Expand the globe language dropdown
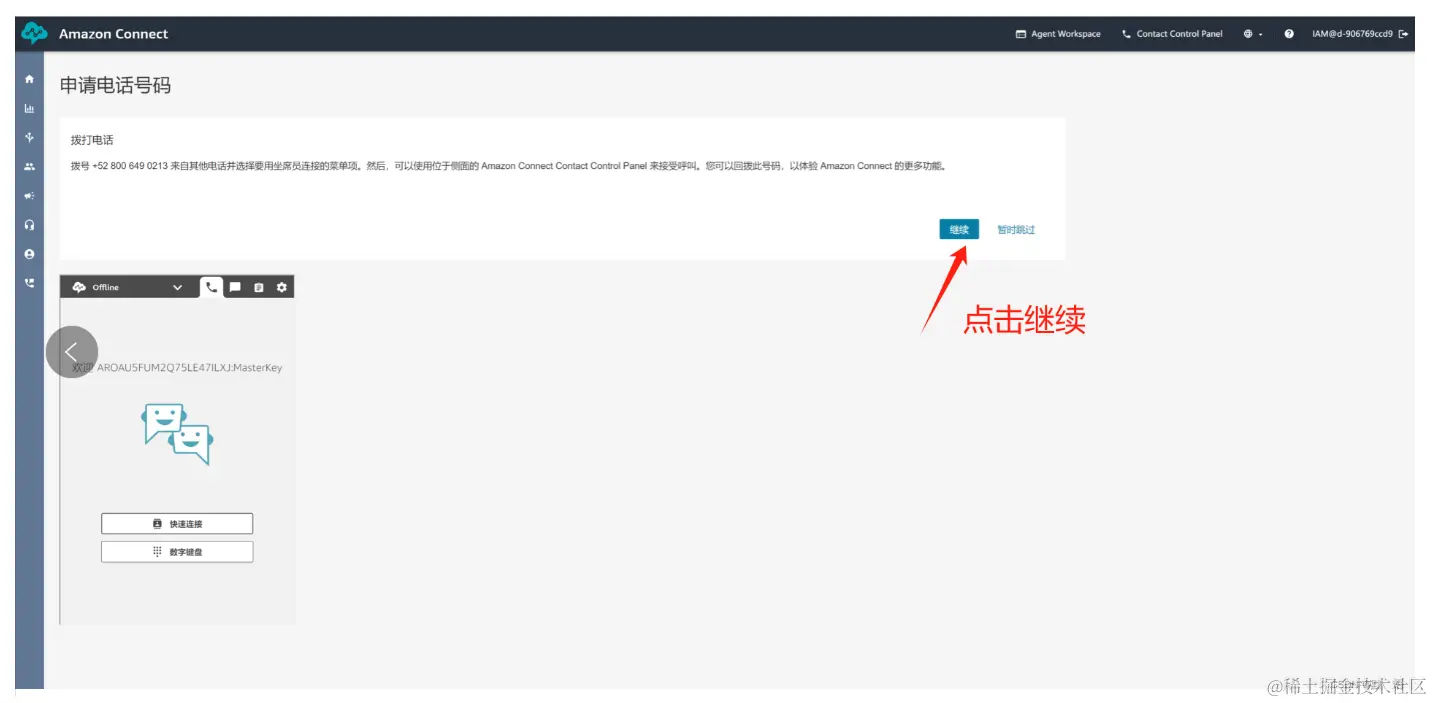This screenshot has height=703, width=1433. coord(1253,34)
